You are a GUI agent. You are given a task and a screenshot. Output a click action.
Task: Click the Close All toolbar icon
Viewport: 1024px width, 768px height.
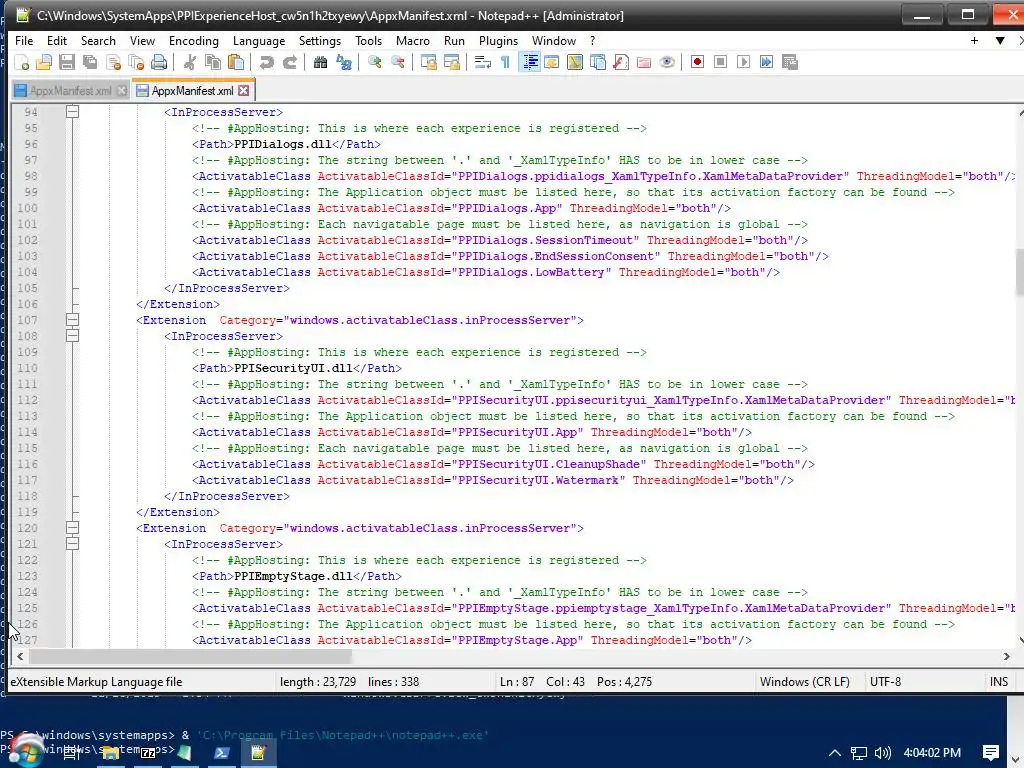pos(136,62)
